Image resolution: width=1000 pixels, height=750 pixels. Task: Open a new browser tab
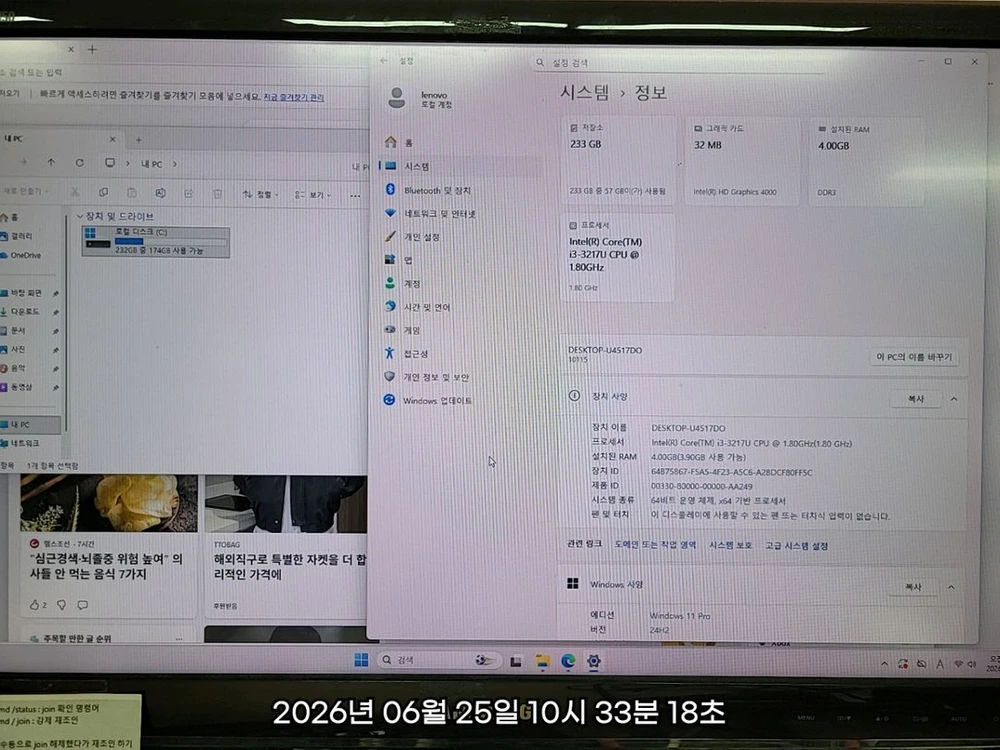(92, 49)
